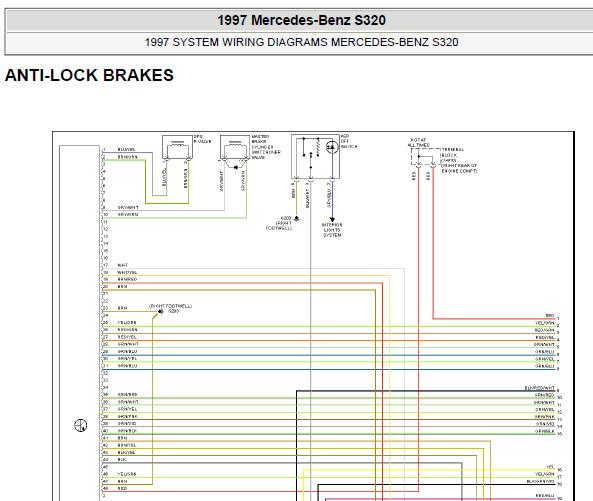Click the "TERMINAL BLOCK" label text
The height and width of the screenshot is (501, 593).
tap(453, 152)
